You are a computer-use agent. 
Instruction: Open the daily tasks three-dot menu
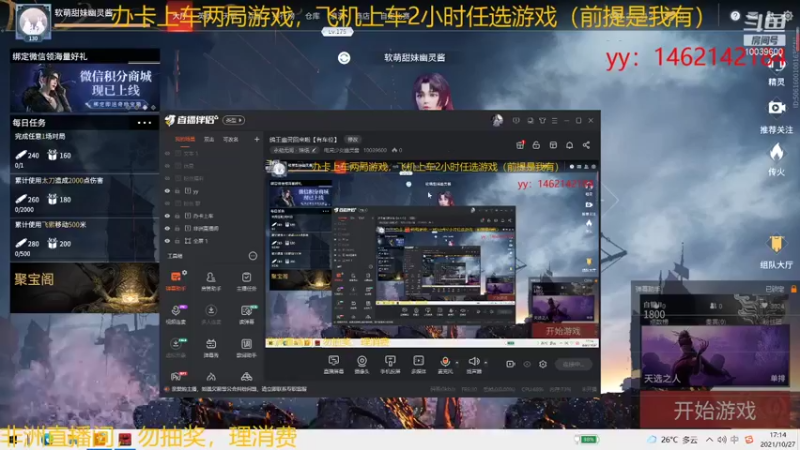[x=144, y=123]
